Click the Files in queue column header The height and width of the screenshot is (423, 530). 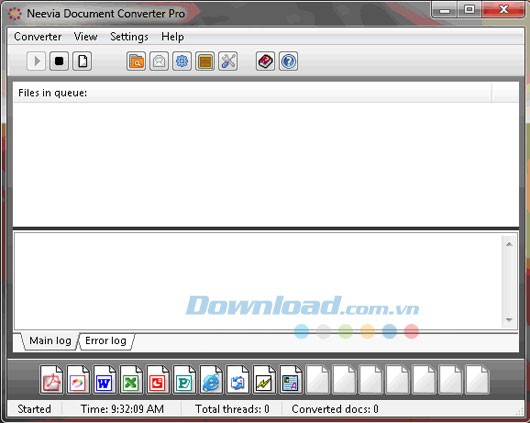click(252, 93)
